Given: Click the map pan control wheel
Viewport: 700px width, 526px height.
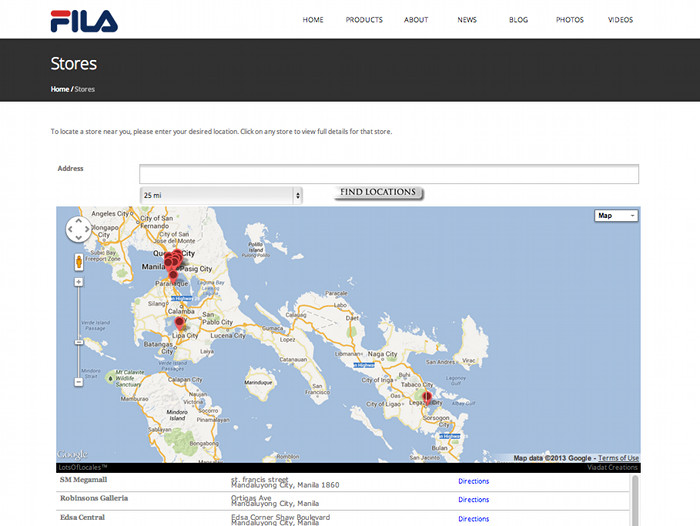Looking at the screenshot, I should [78, 230].
